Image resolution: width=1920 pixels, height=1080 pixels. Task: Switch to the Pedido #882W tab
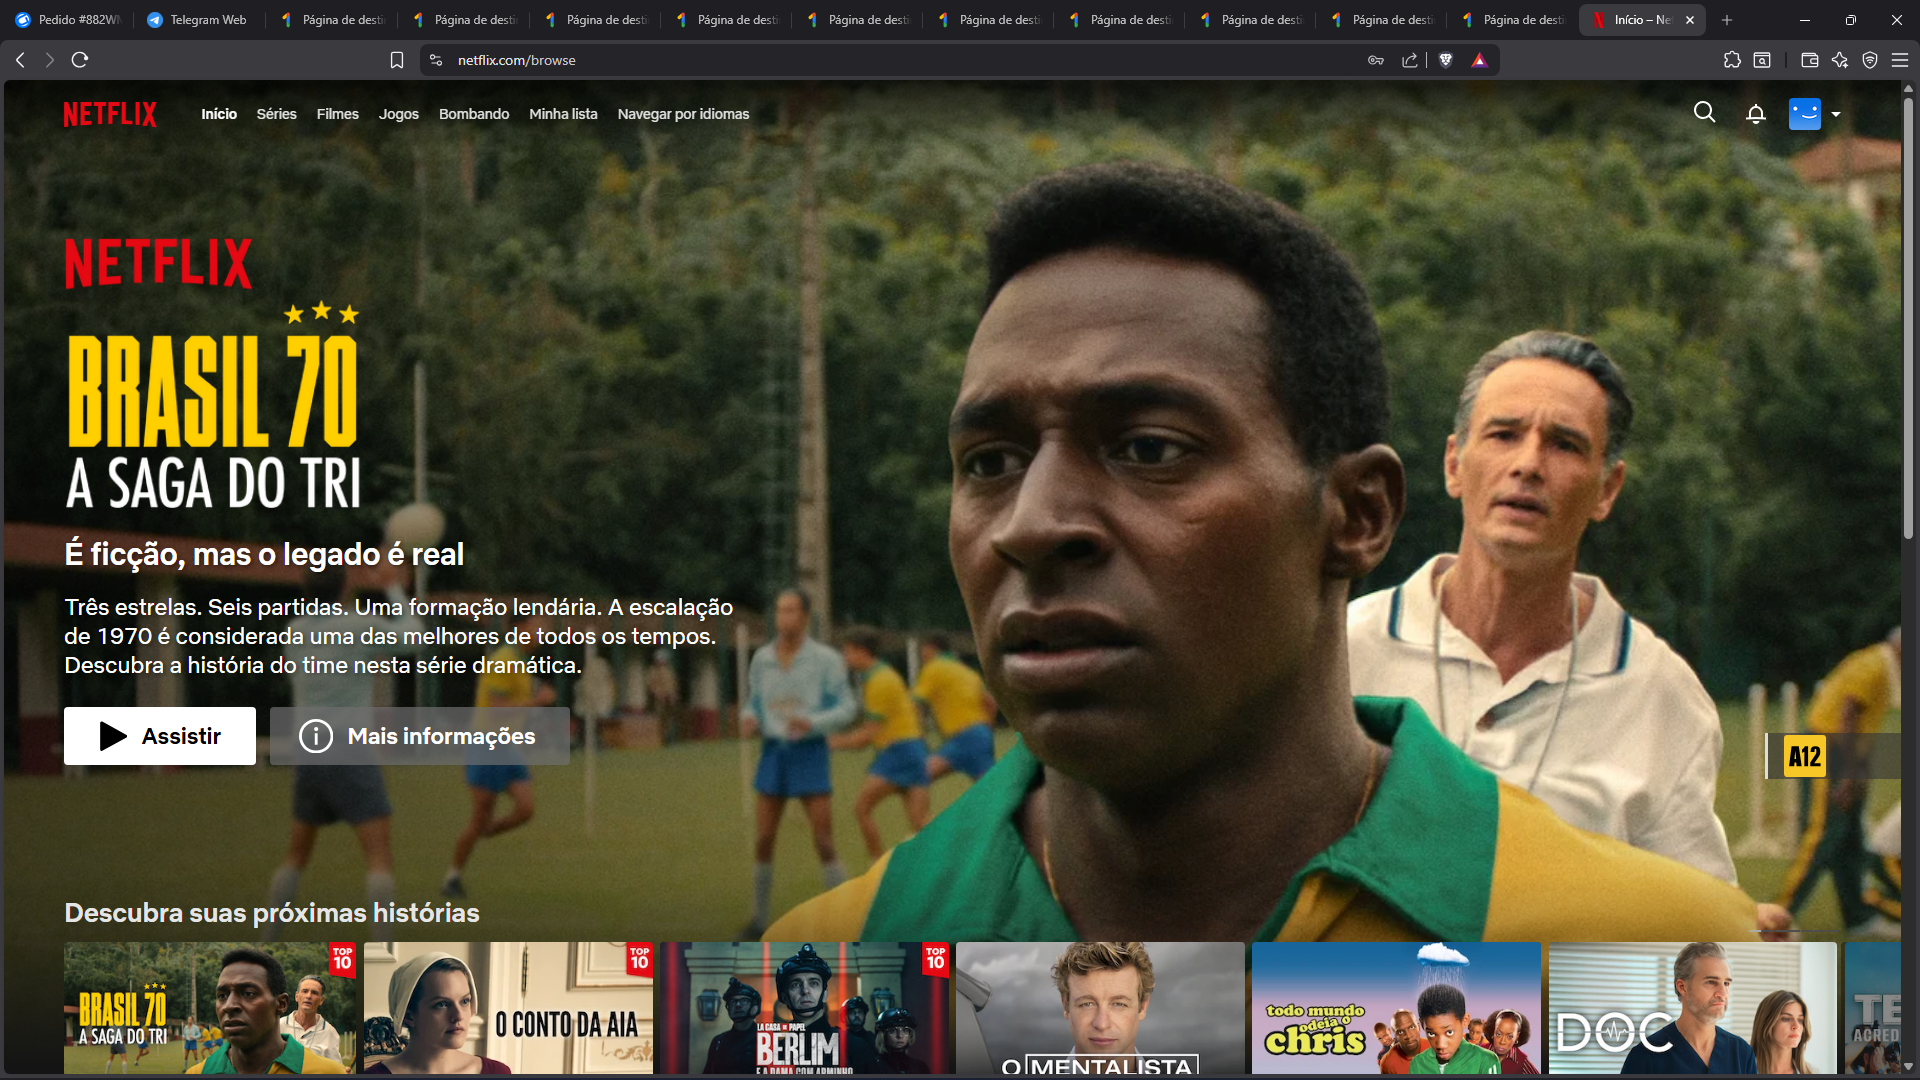pyautogui.click(x=68, y=20)
